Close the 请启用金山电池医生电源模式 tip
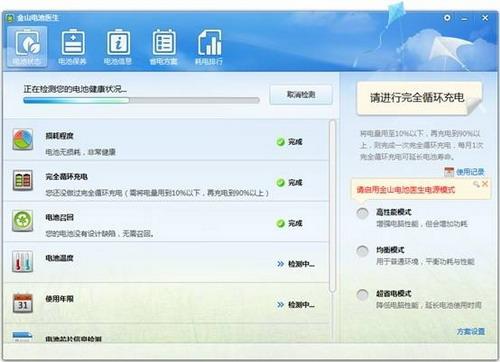Screen dimensions: 500x362 coord(485,184)
